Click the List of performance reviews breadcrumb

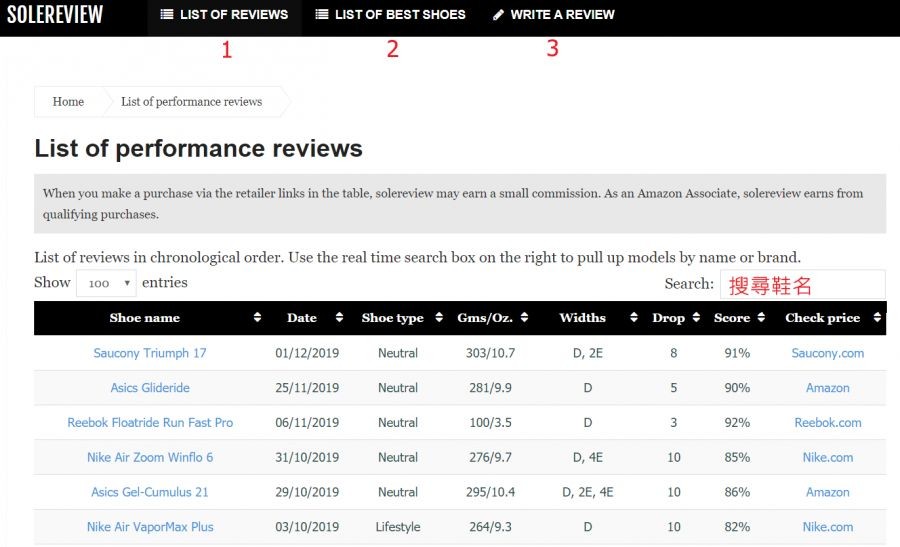[192, 102]
